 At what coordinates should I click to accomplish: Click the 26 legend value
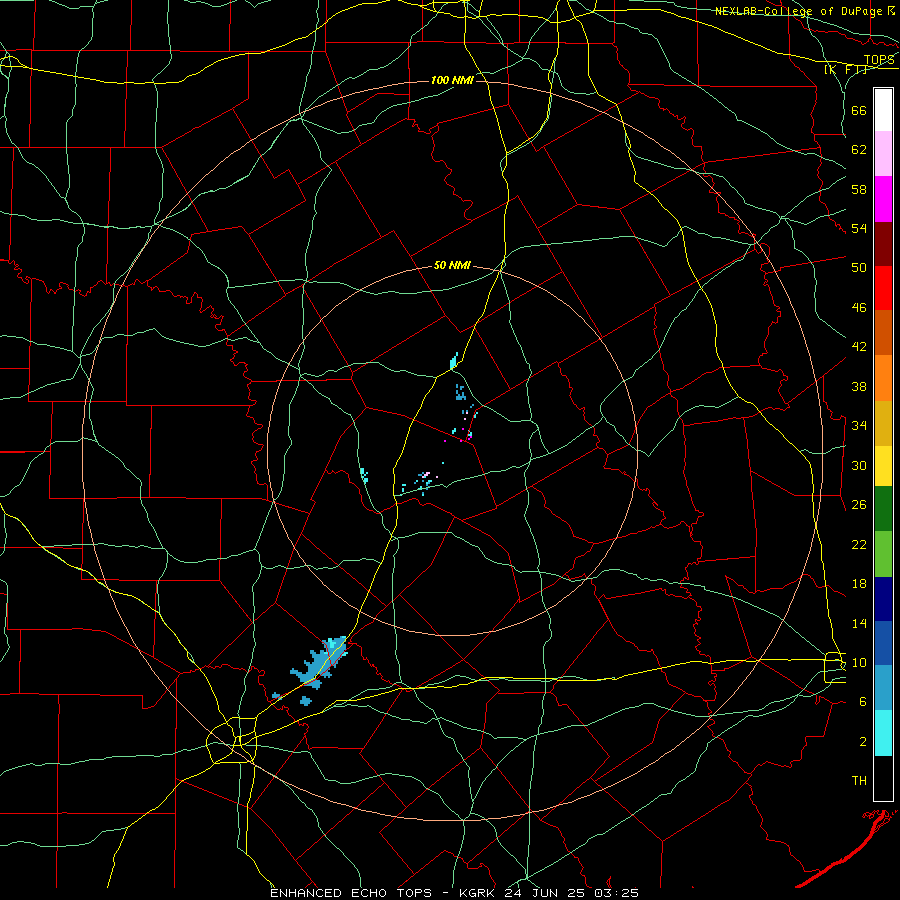click(859, 505)
